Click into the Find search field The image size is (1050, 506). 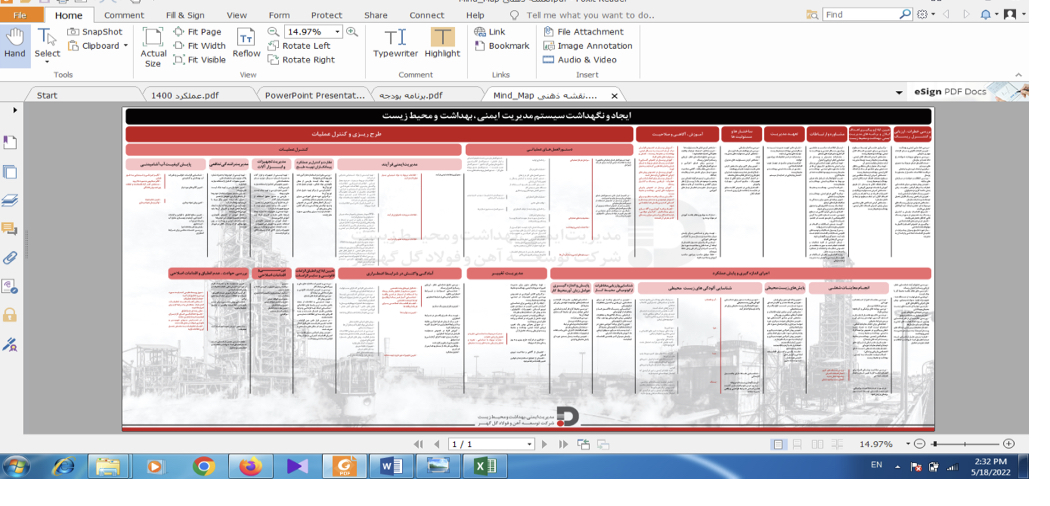(859, 14)
